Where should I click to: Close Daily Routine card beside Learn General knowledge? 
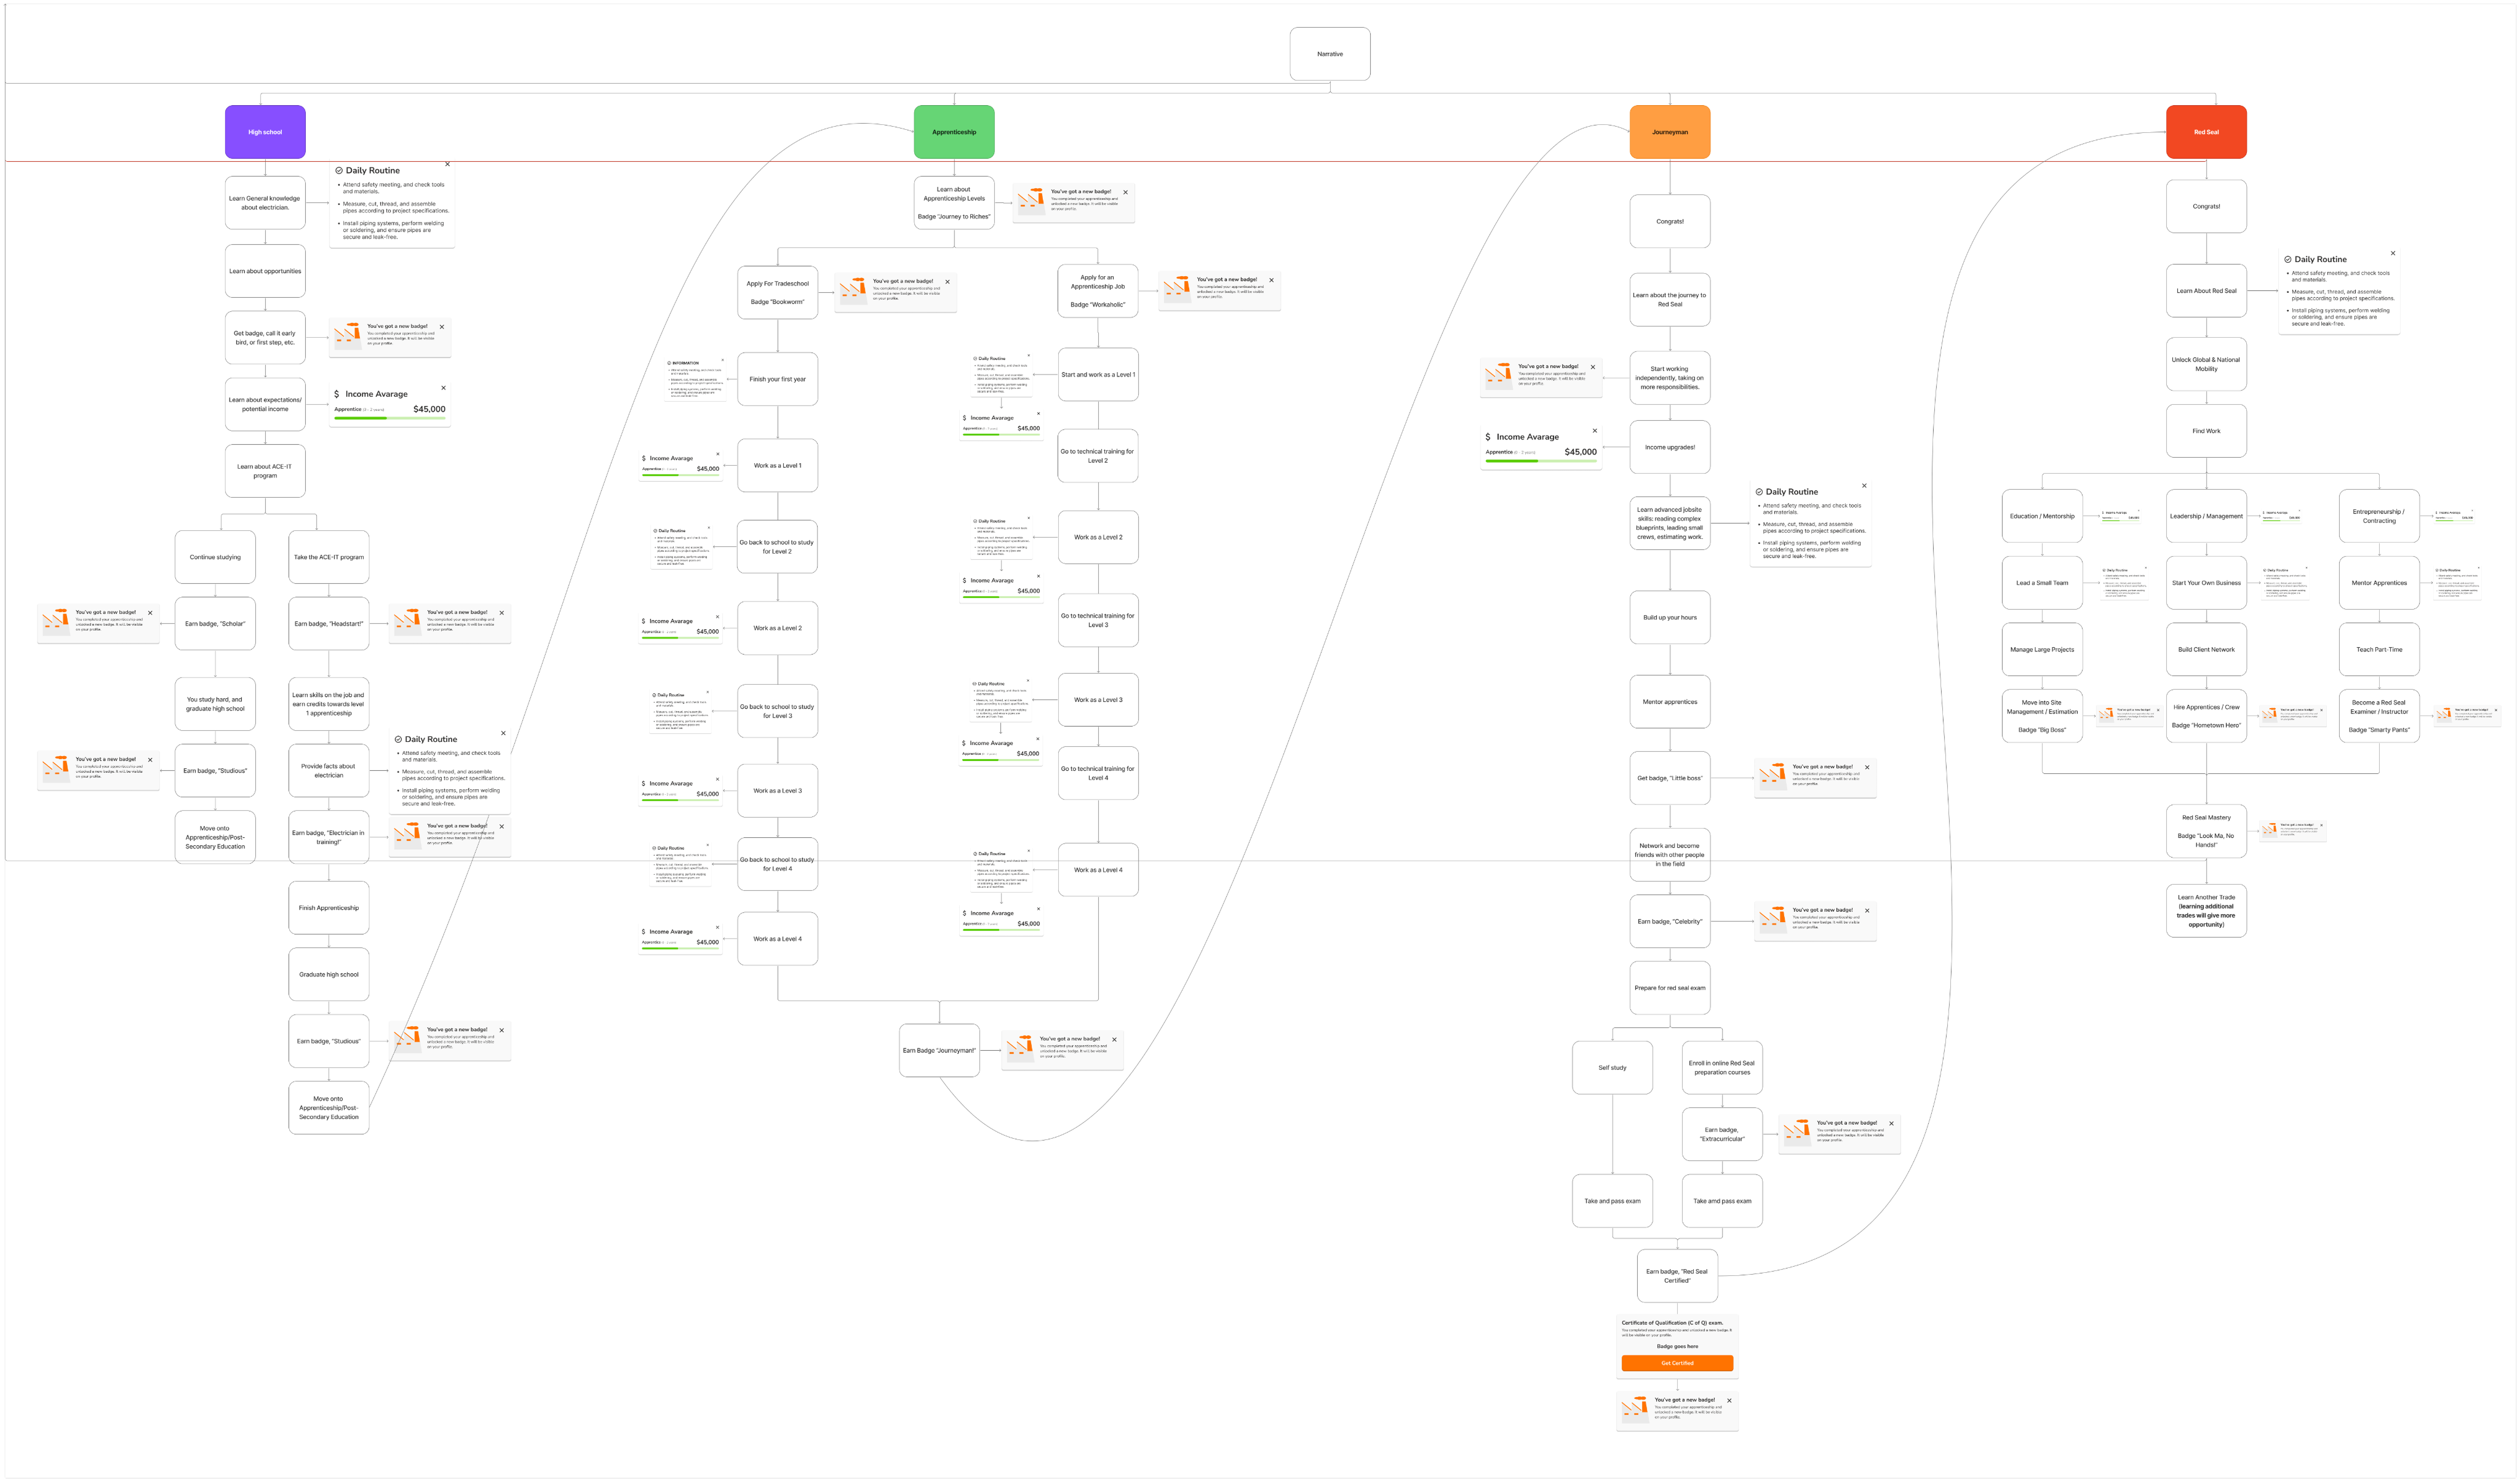pyautogui.click(x=447, y=164)
